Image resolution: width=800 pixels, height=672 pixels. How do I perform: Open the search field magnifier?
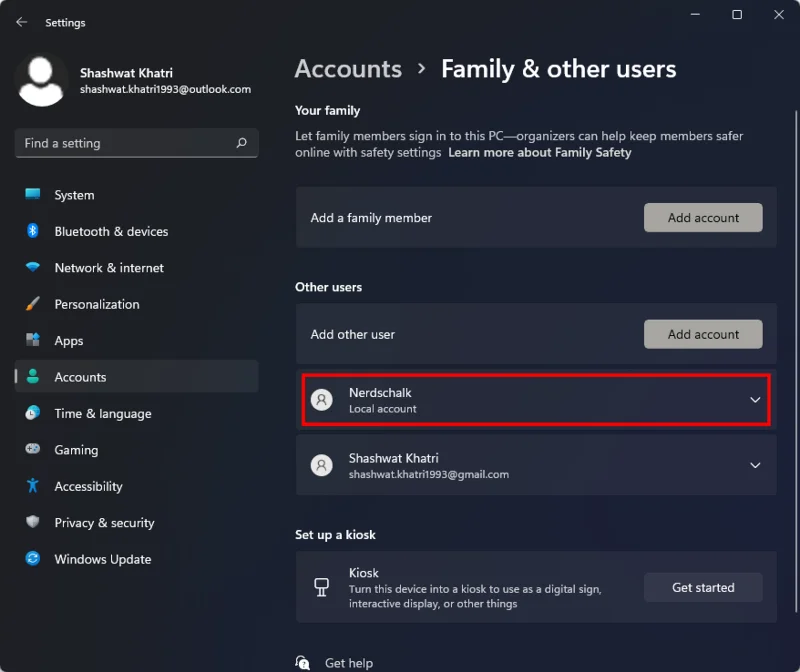pos(241,143)
